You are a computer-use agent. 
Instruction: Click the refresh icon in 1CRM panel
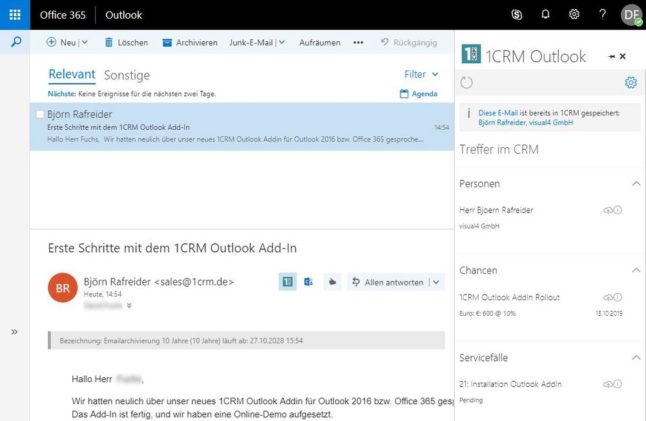pyautogui.click(x=467, y=83)
